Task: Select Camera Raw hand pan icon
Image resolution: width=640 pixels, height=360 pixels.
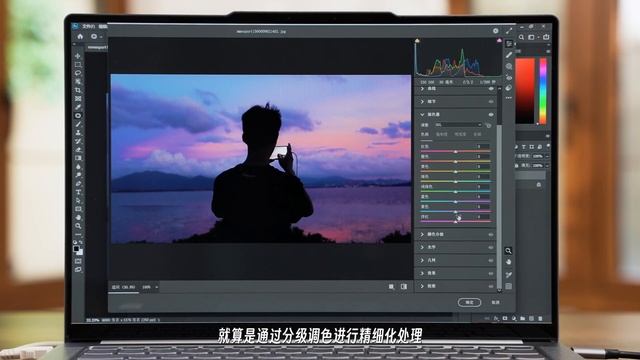Action: pyautogui.click(x=509, y=262)
